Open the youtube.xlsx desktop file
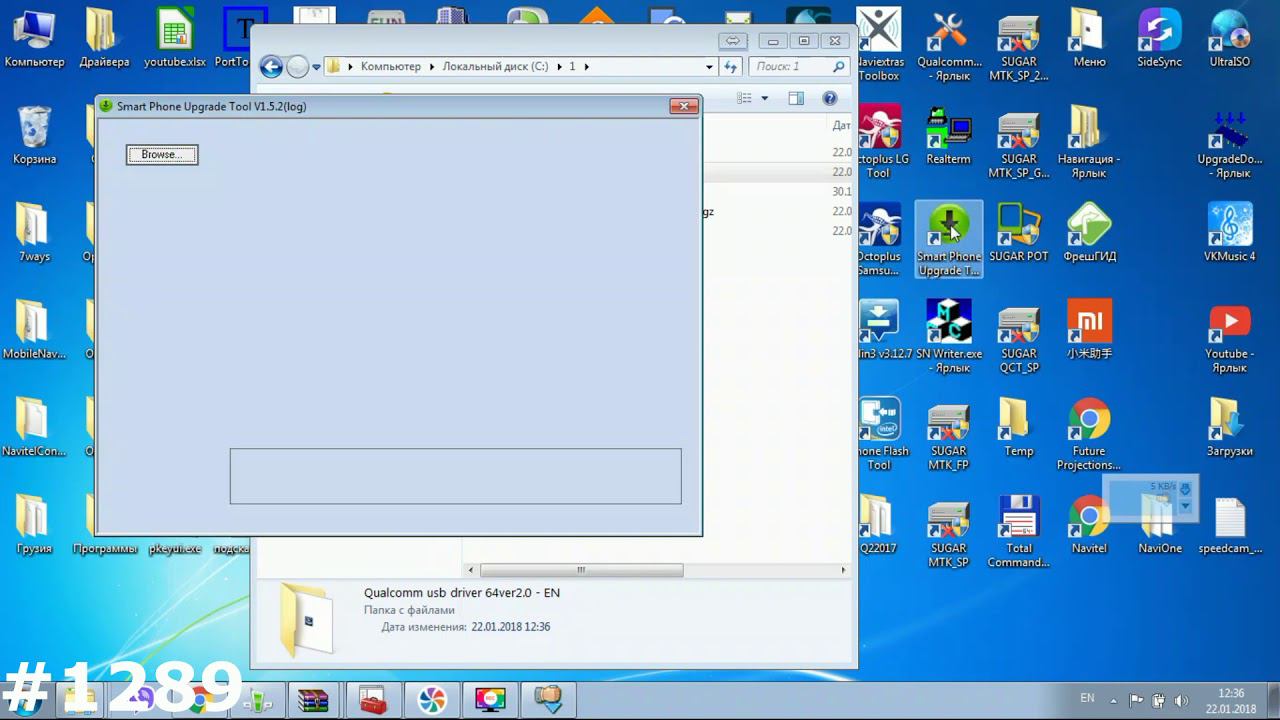Screen dimensions: 1280x720 175,38
